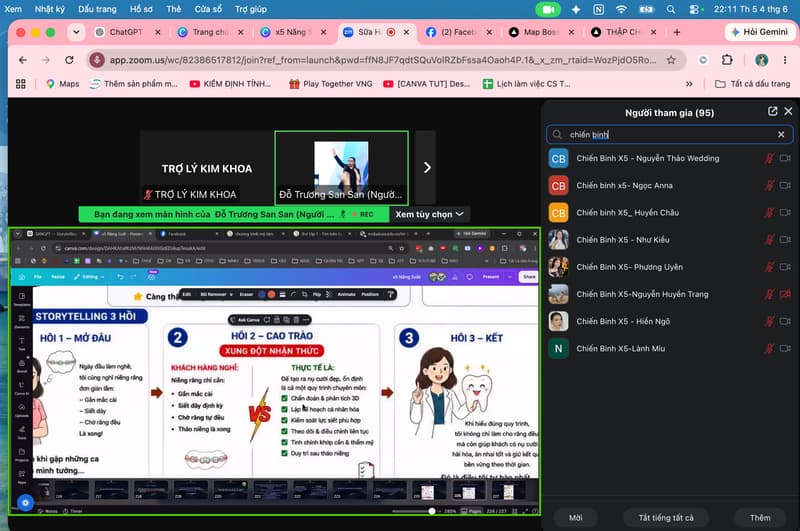Select participant Chiến Binh X5 - Nguyễn Thảo Wedding
The height and width of the screenshot is (531, 800).
(669, 158)
